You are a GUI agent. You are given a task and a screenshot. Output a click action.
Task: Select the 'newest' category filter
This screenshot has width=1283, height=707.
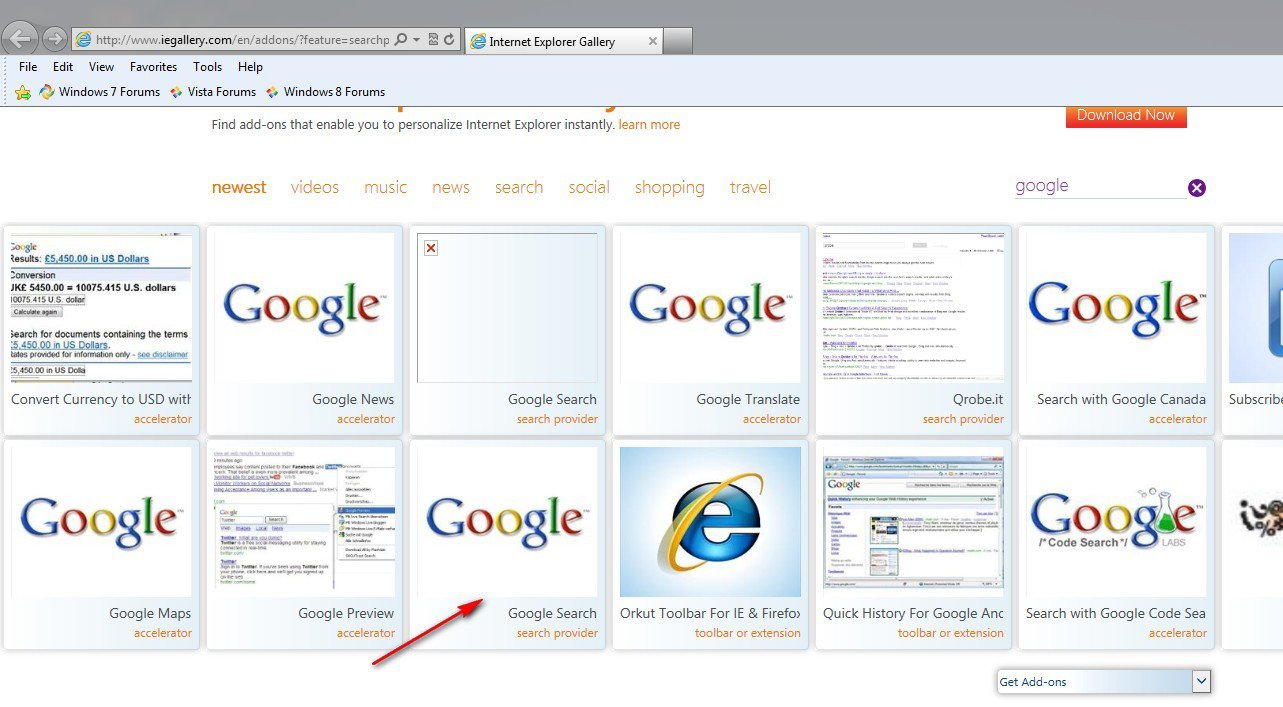(239, 187)
